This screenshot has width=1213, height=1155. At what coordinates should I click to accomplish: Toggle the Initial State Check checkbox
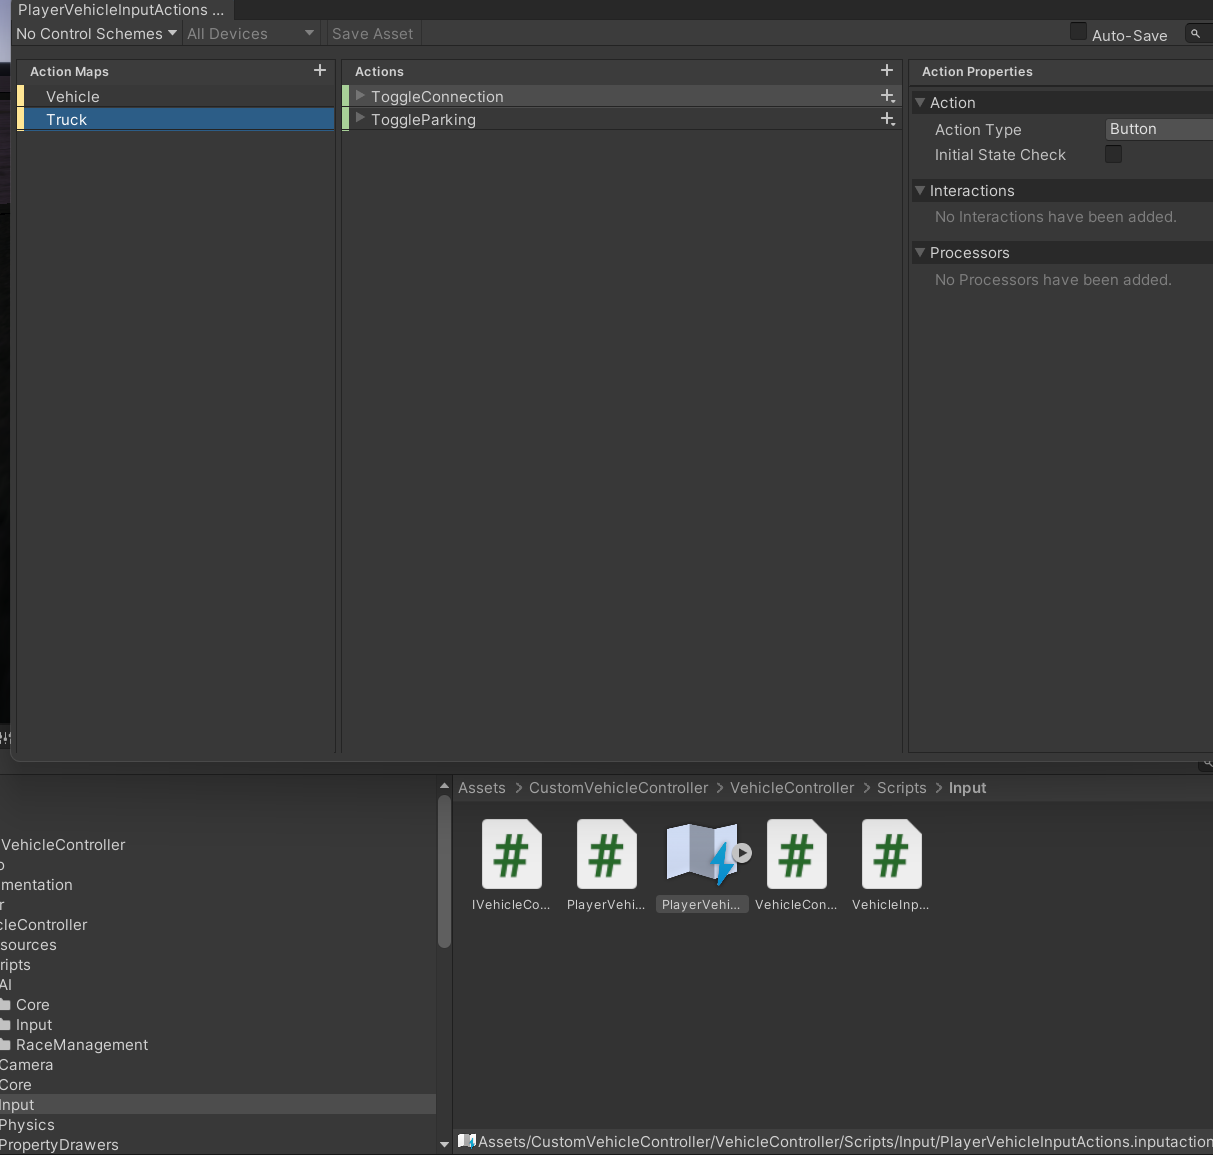[x=1113, y=154]
